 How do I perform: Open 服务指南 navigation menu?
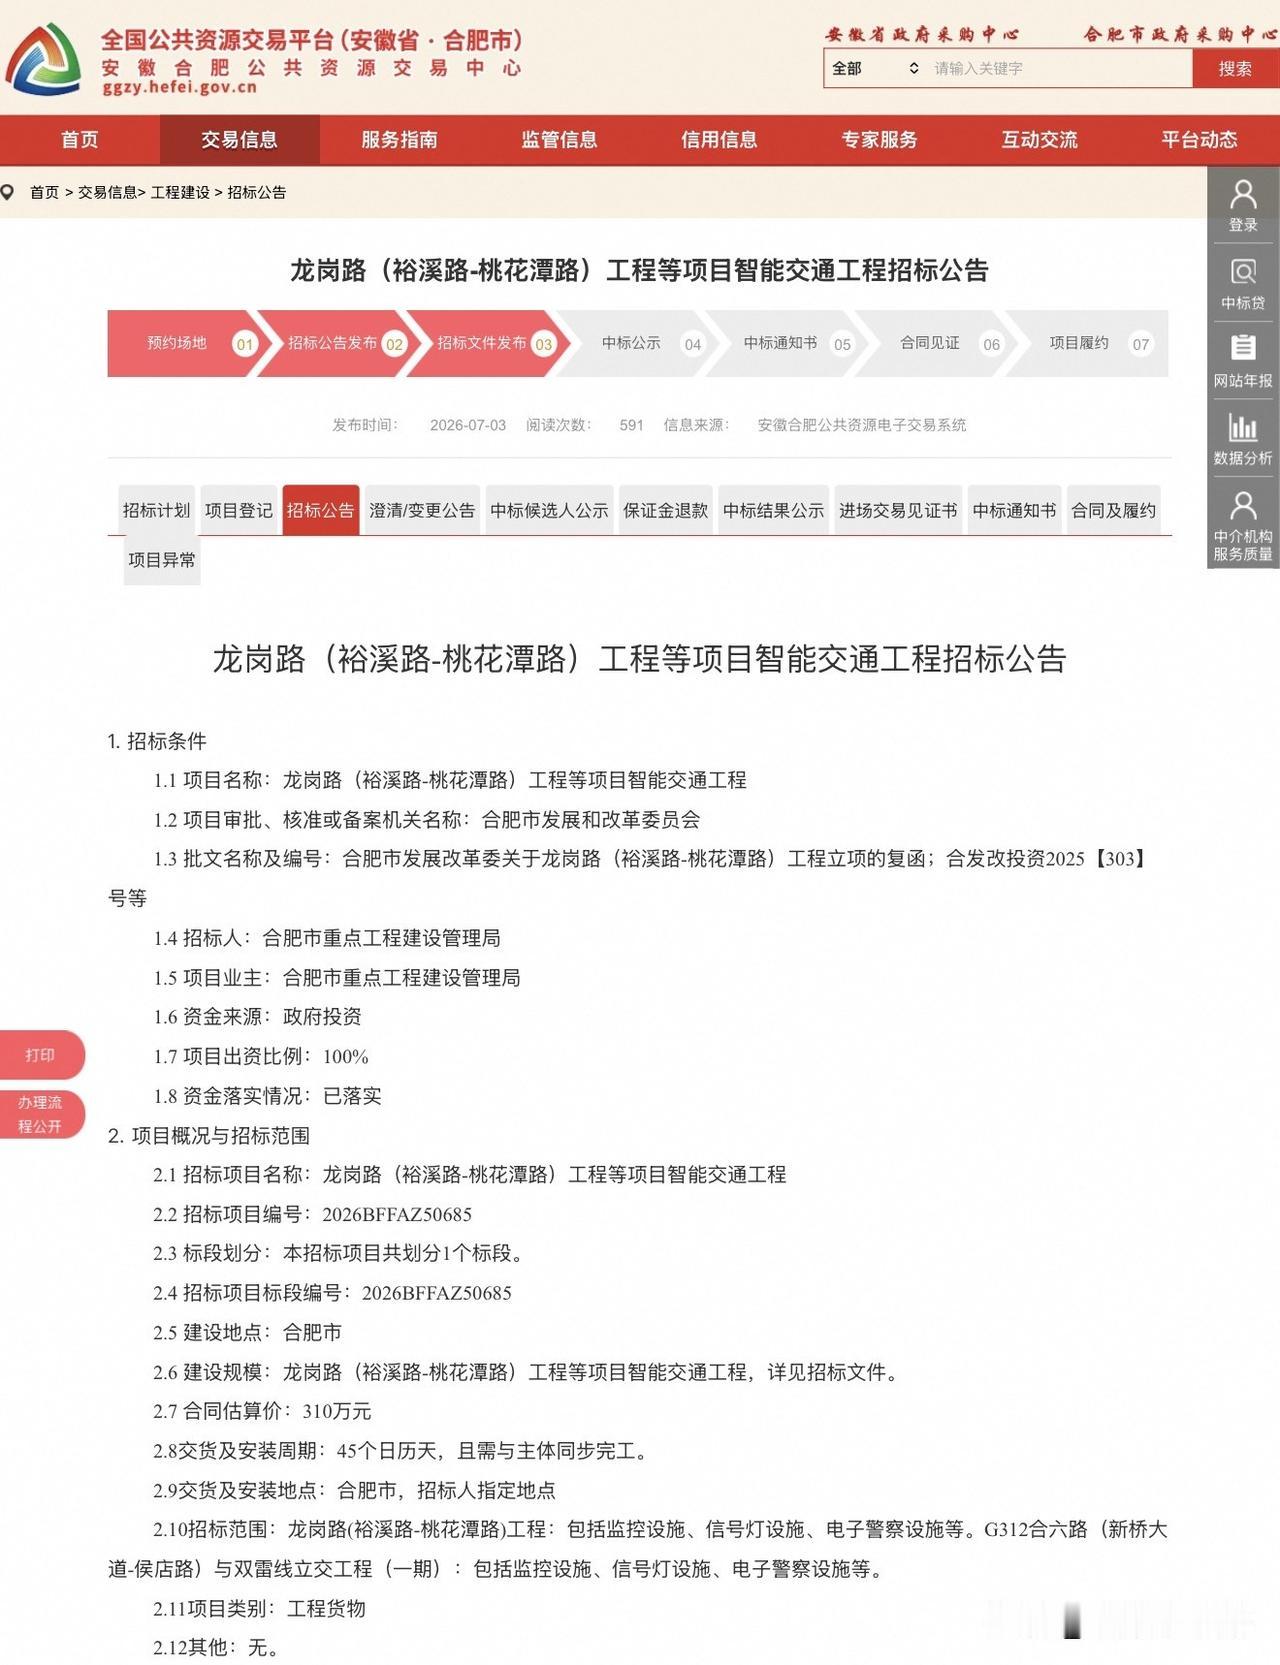[400, 140]
